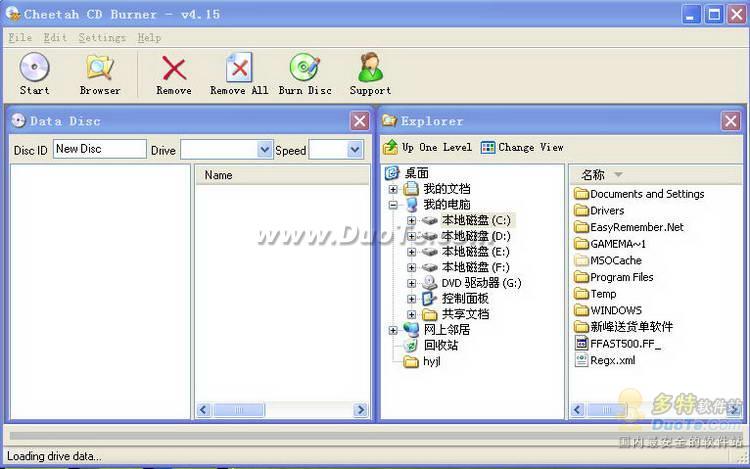Open the Edit menu
Viewport: 750px width, 469px height.
(x=55, y=37)
